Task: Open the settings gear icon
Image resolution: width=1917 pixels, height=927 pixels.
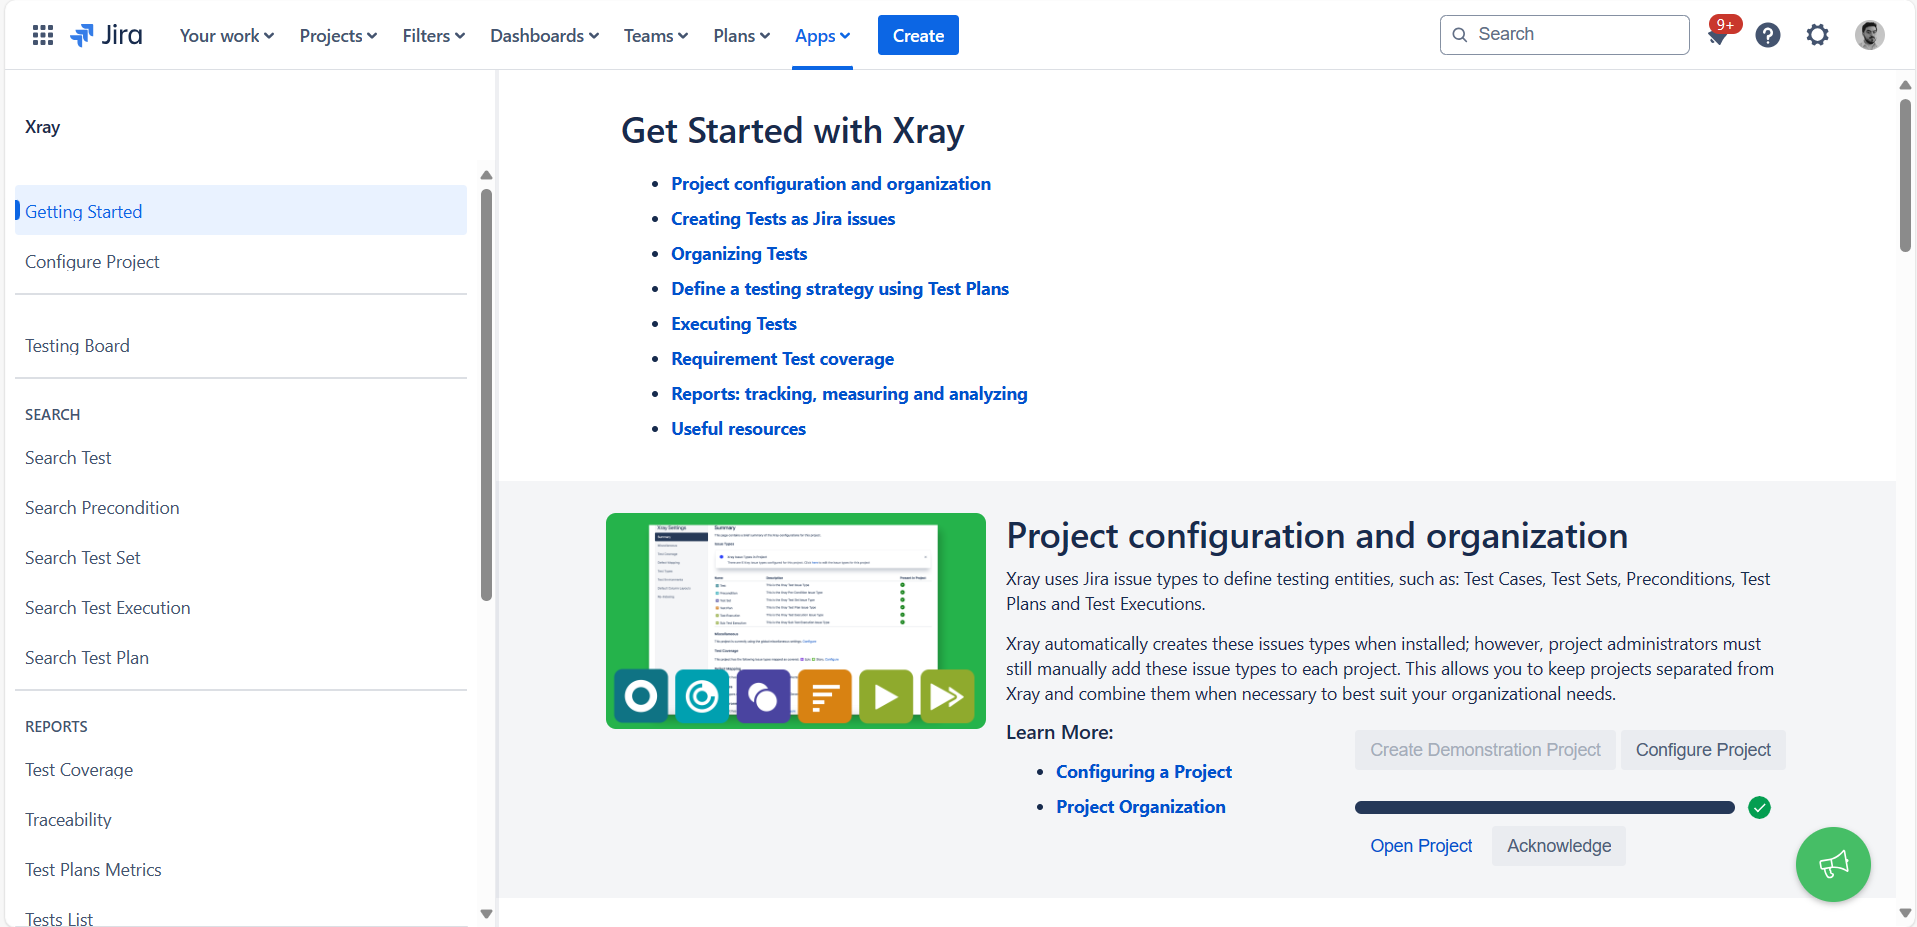Action: (1817, 35)
